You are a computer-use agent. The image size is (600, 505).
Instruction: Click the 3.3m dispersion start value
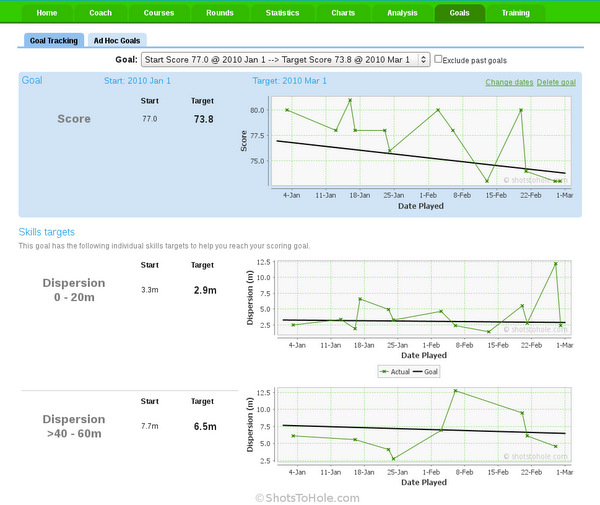(150, 290)
